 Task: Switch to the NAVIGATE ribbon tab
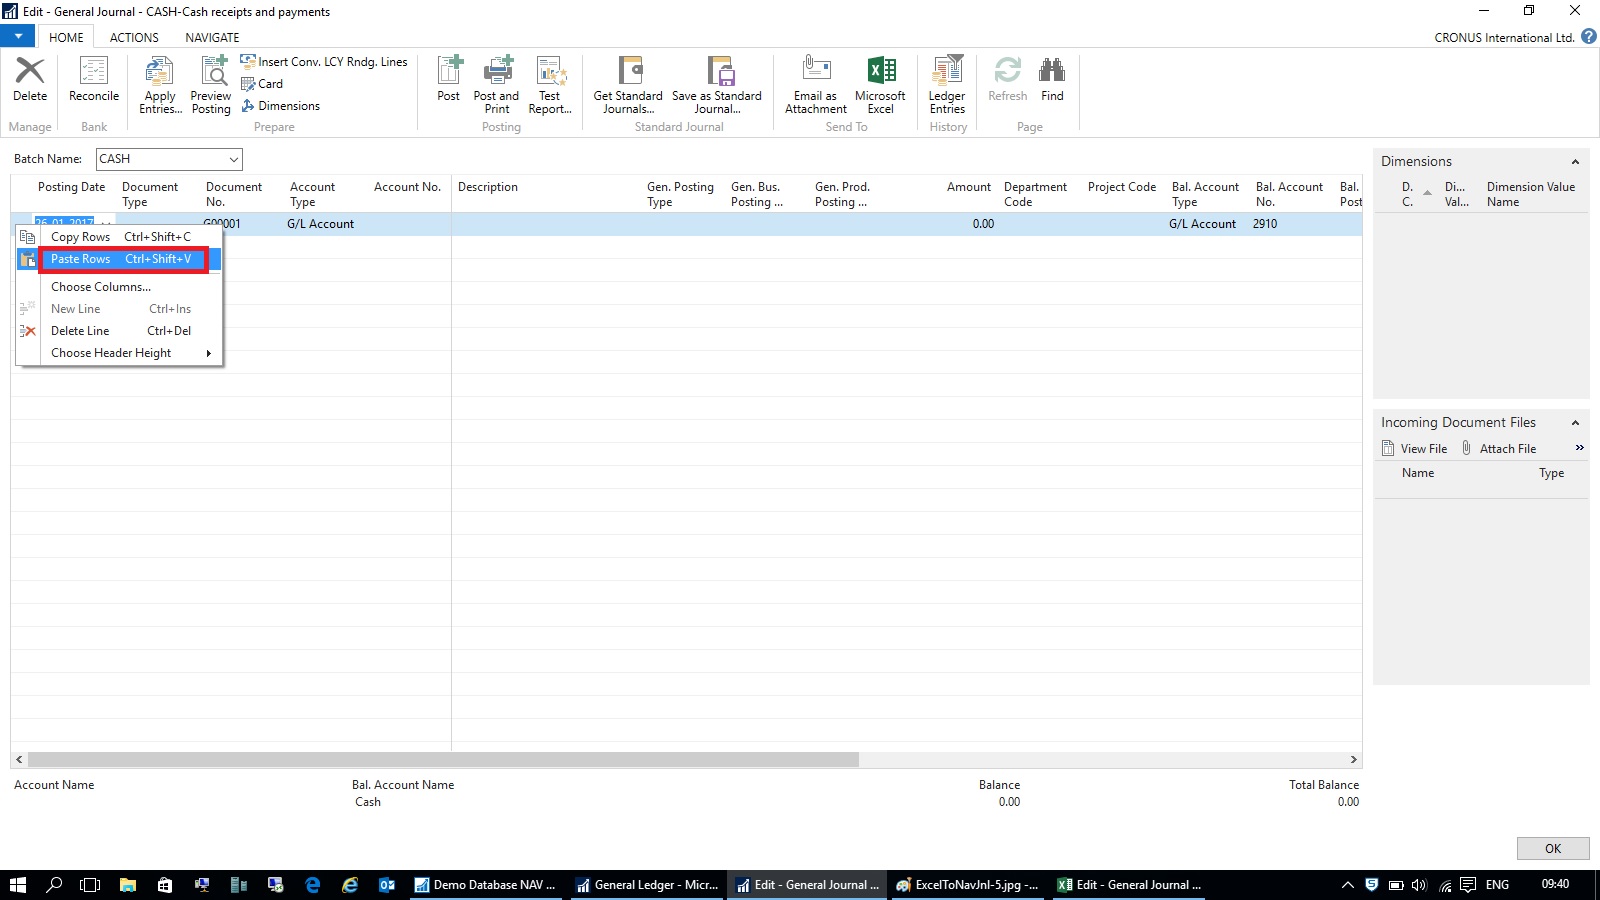point(212,38)
